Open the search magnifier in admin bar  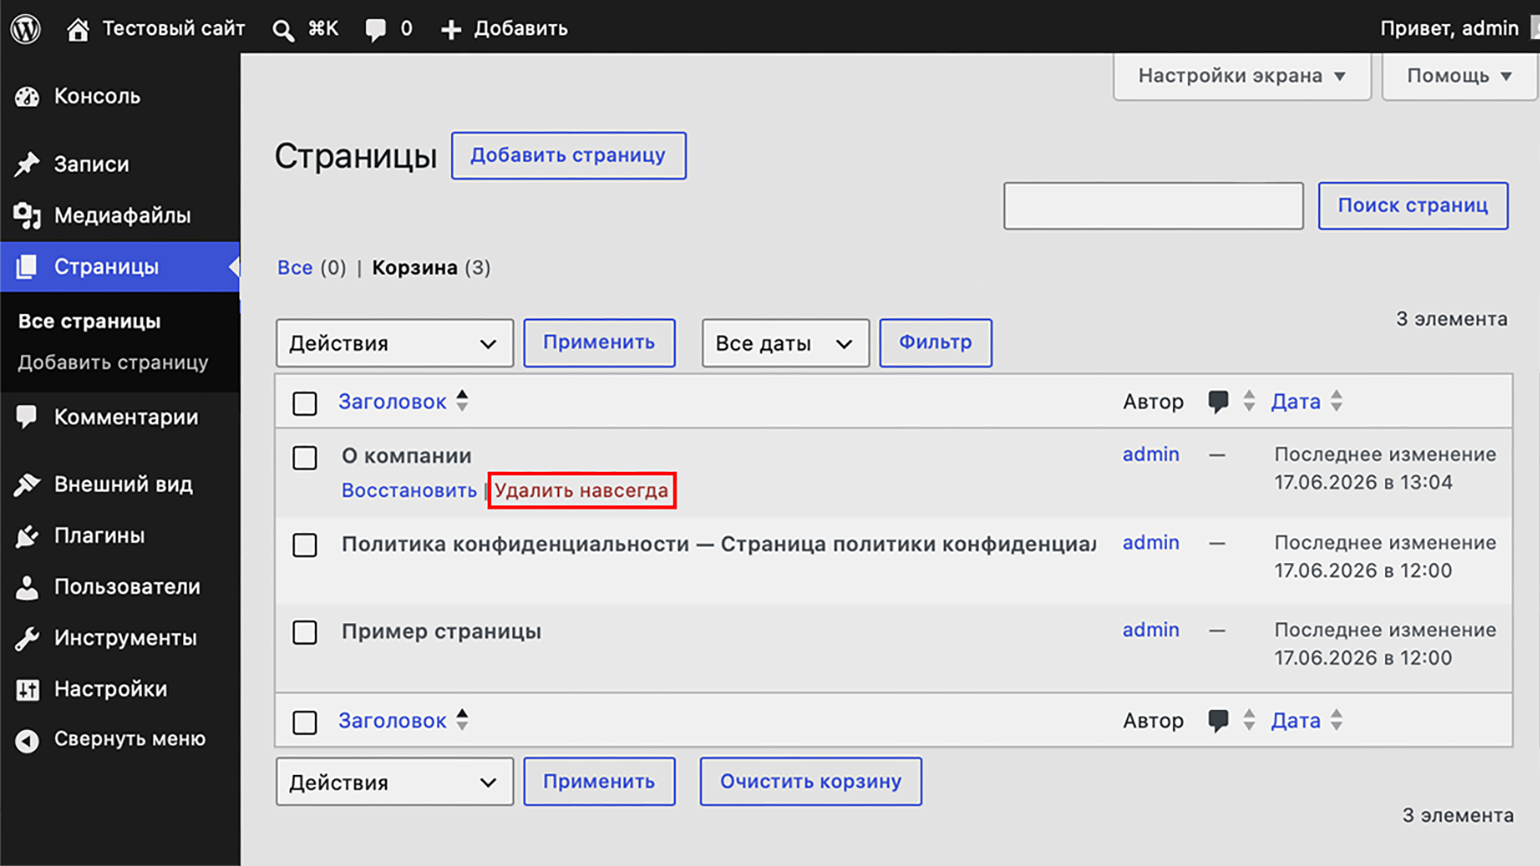coord(283,30)
